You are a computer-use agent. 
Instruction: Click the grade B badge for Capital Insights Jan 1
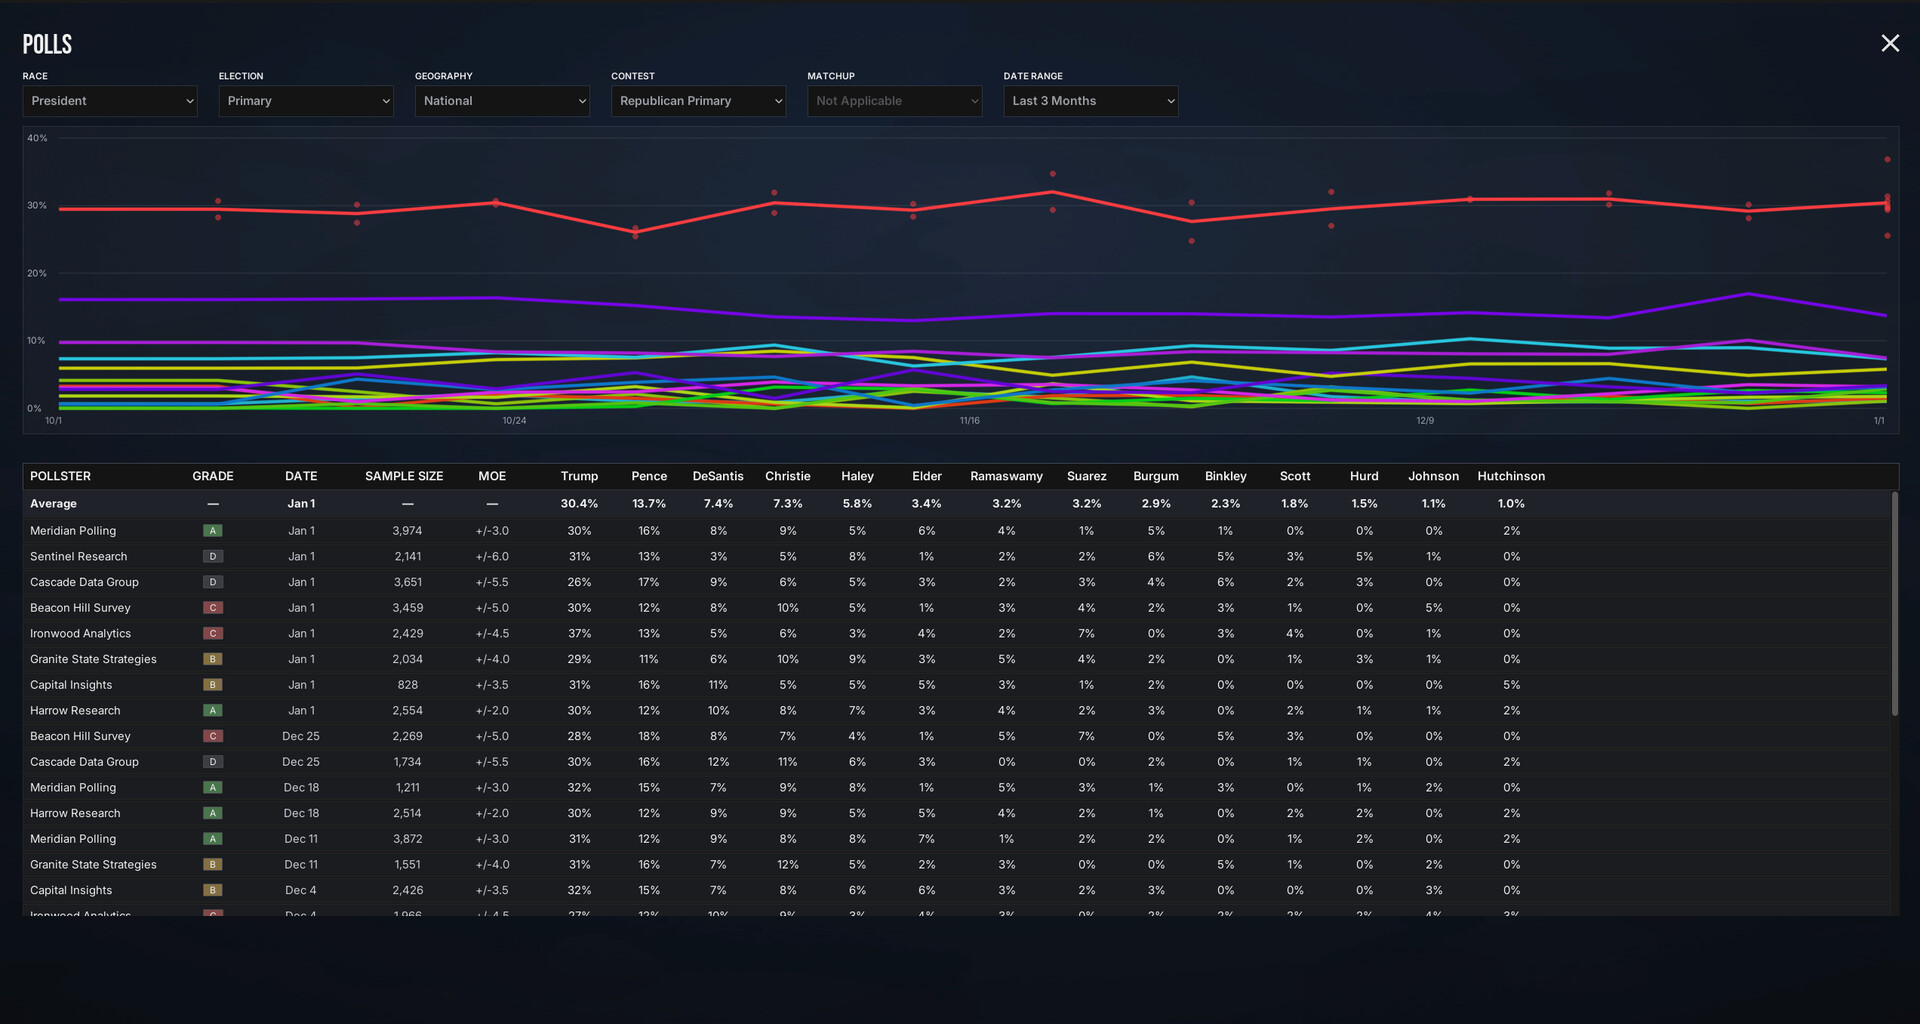pos(213,685)
